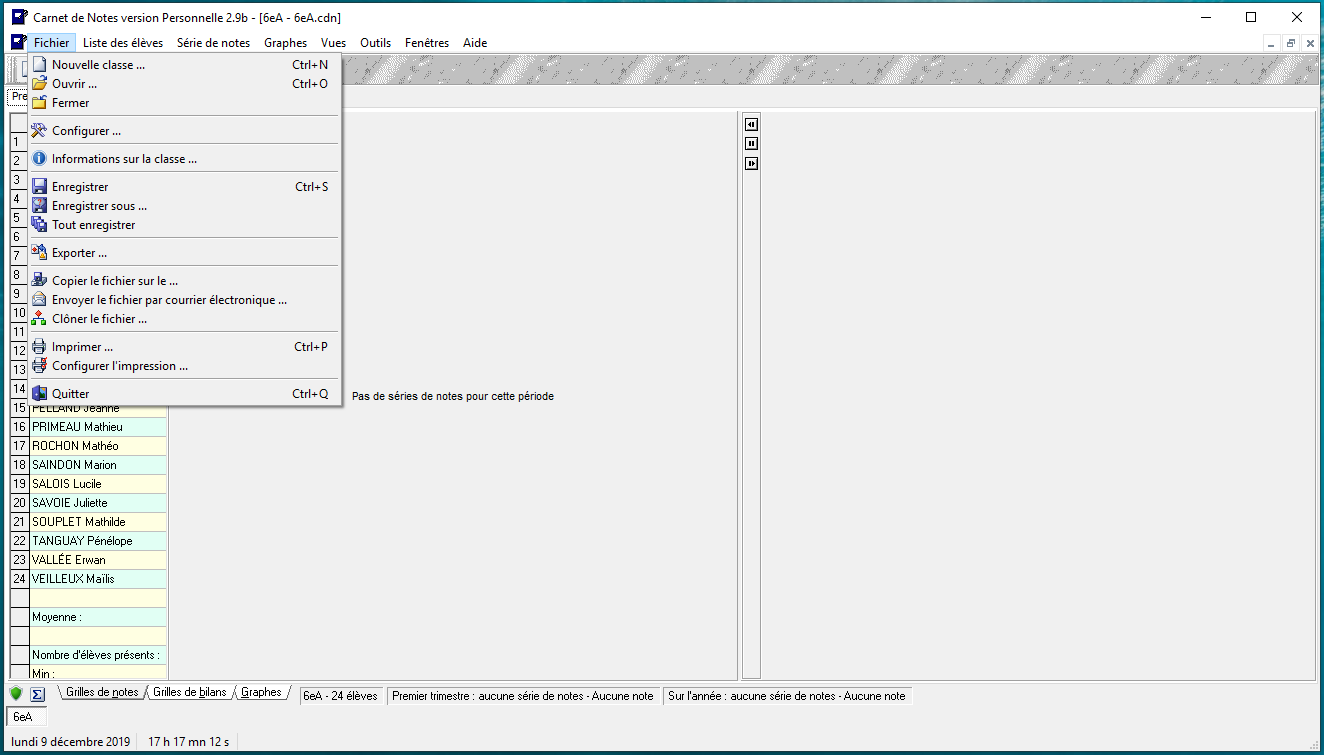Click the sigma summation icon at bottom

pyautogui.click(x=38, y=694)
